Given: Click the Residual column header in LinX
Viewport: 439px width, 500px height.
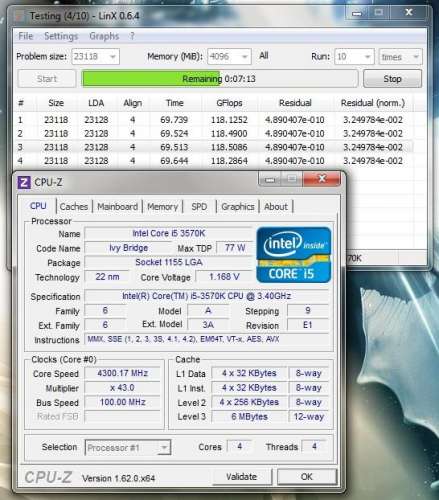Looking at the screenshot, I should click(295, 103).
